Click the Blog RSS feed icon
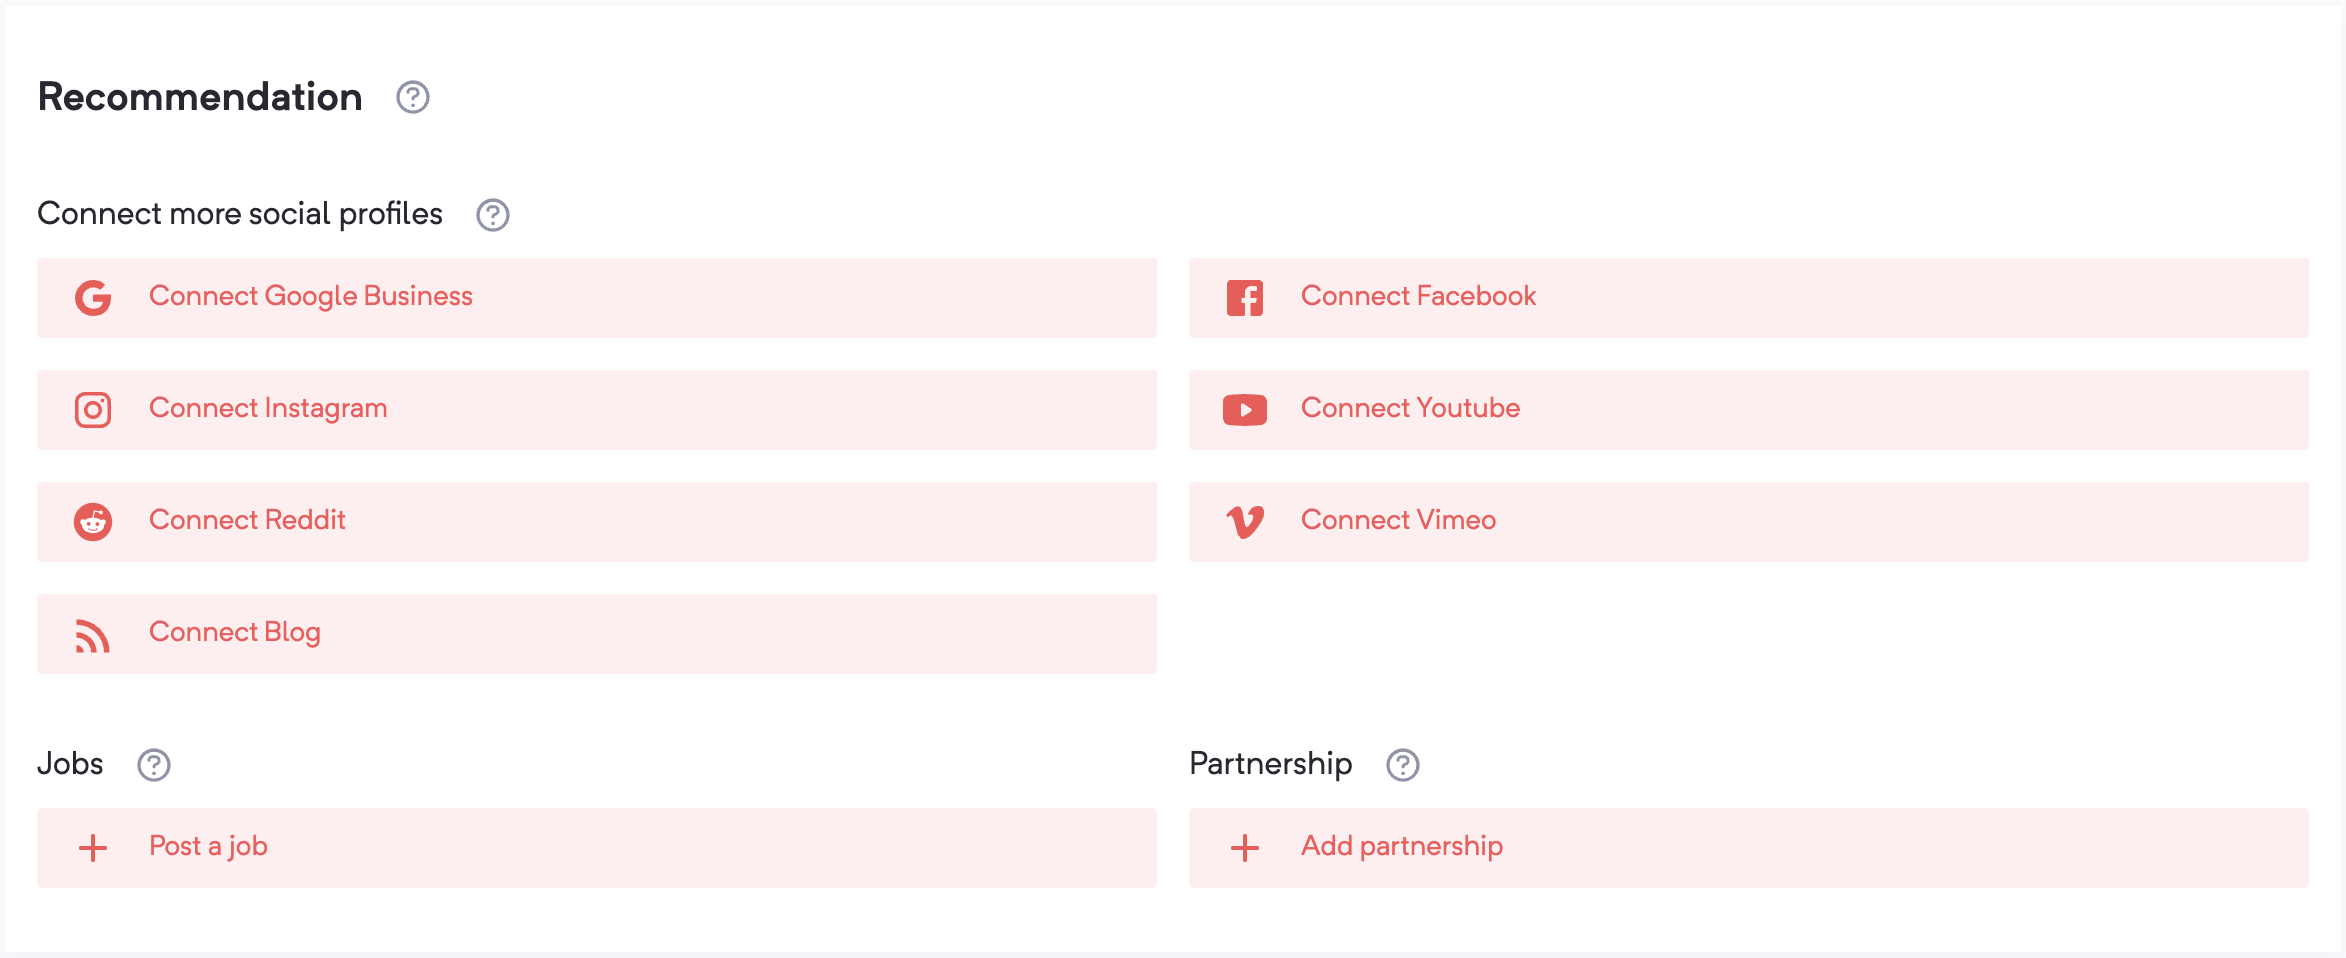2346x958 pixels. (x=93, y=636)
